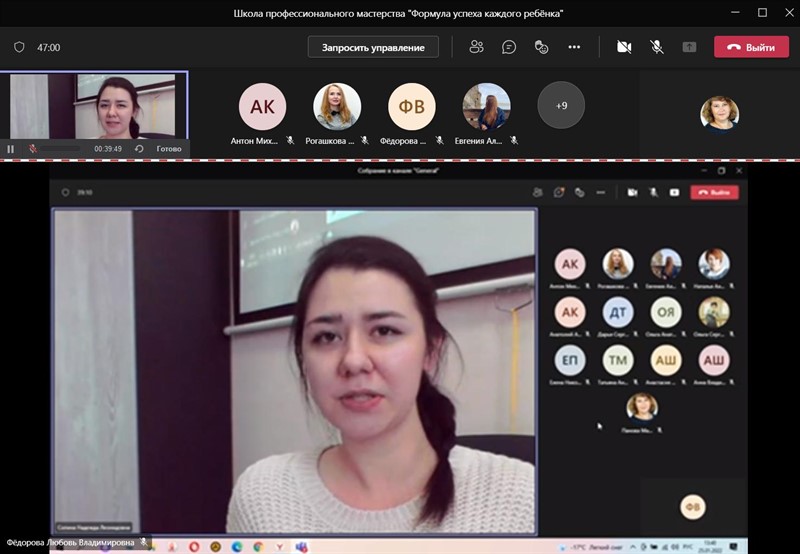Select Антон Мих... participant avatar
This screenshot has width=800, height=554.
(262, 107)
